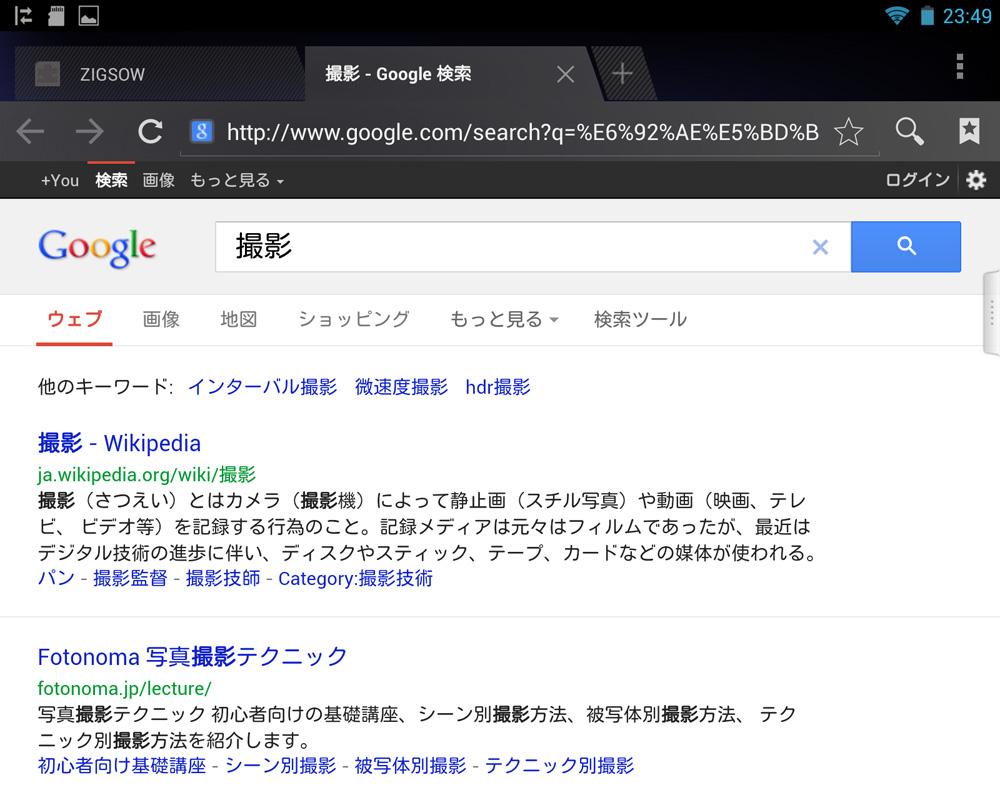Open Category:撮影技術 sitelink
The image size is (1000, 800).
click(355, 578)
